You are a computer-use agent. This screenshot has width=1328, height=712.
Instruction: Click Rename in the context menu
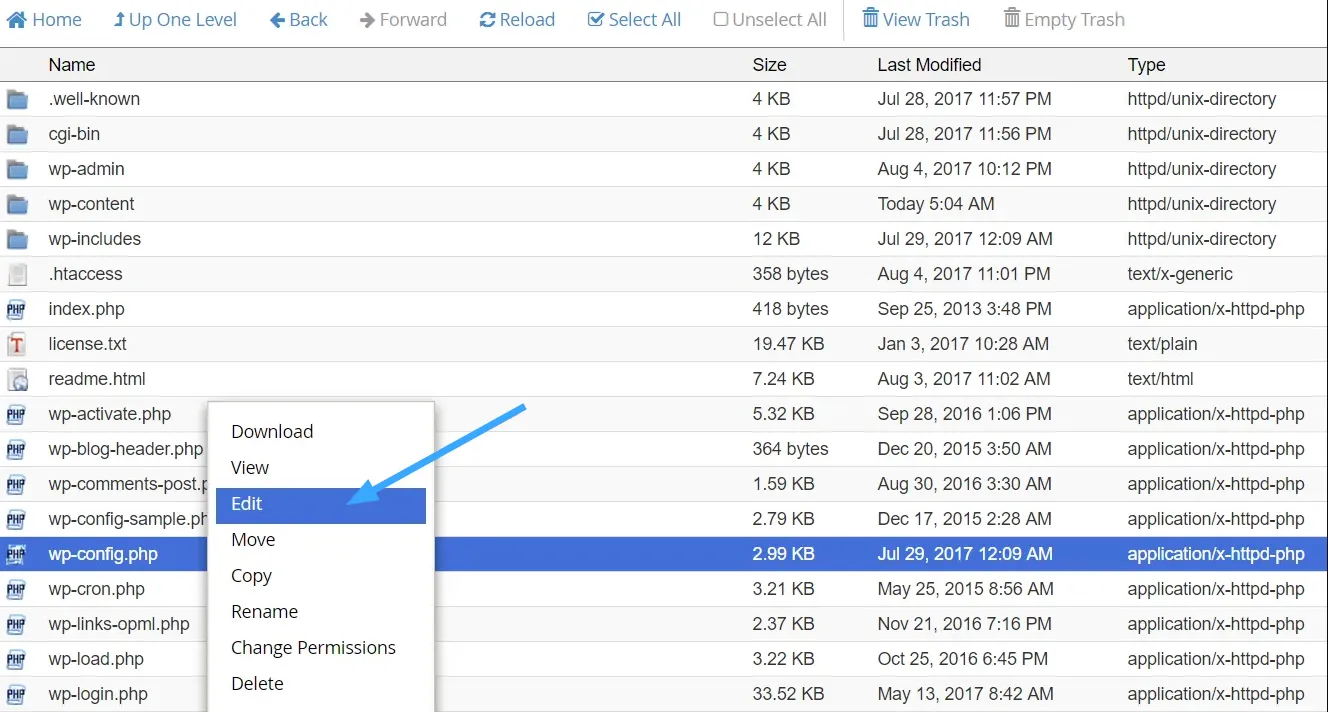coord(264,612)
